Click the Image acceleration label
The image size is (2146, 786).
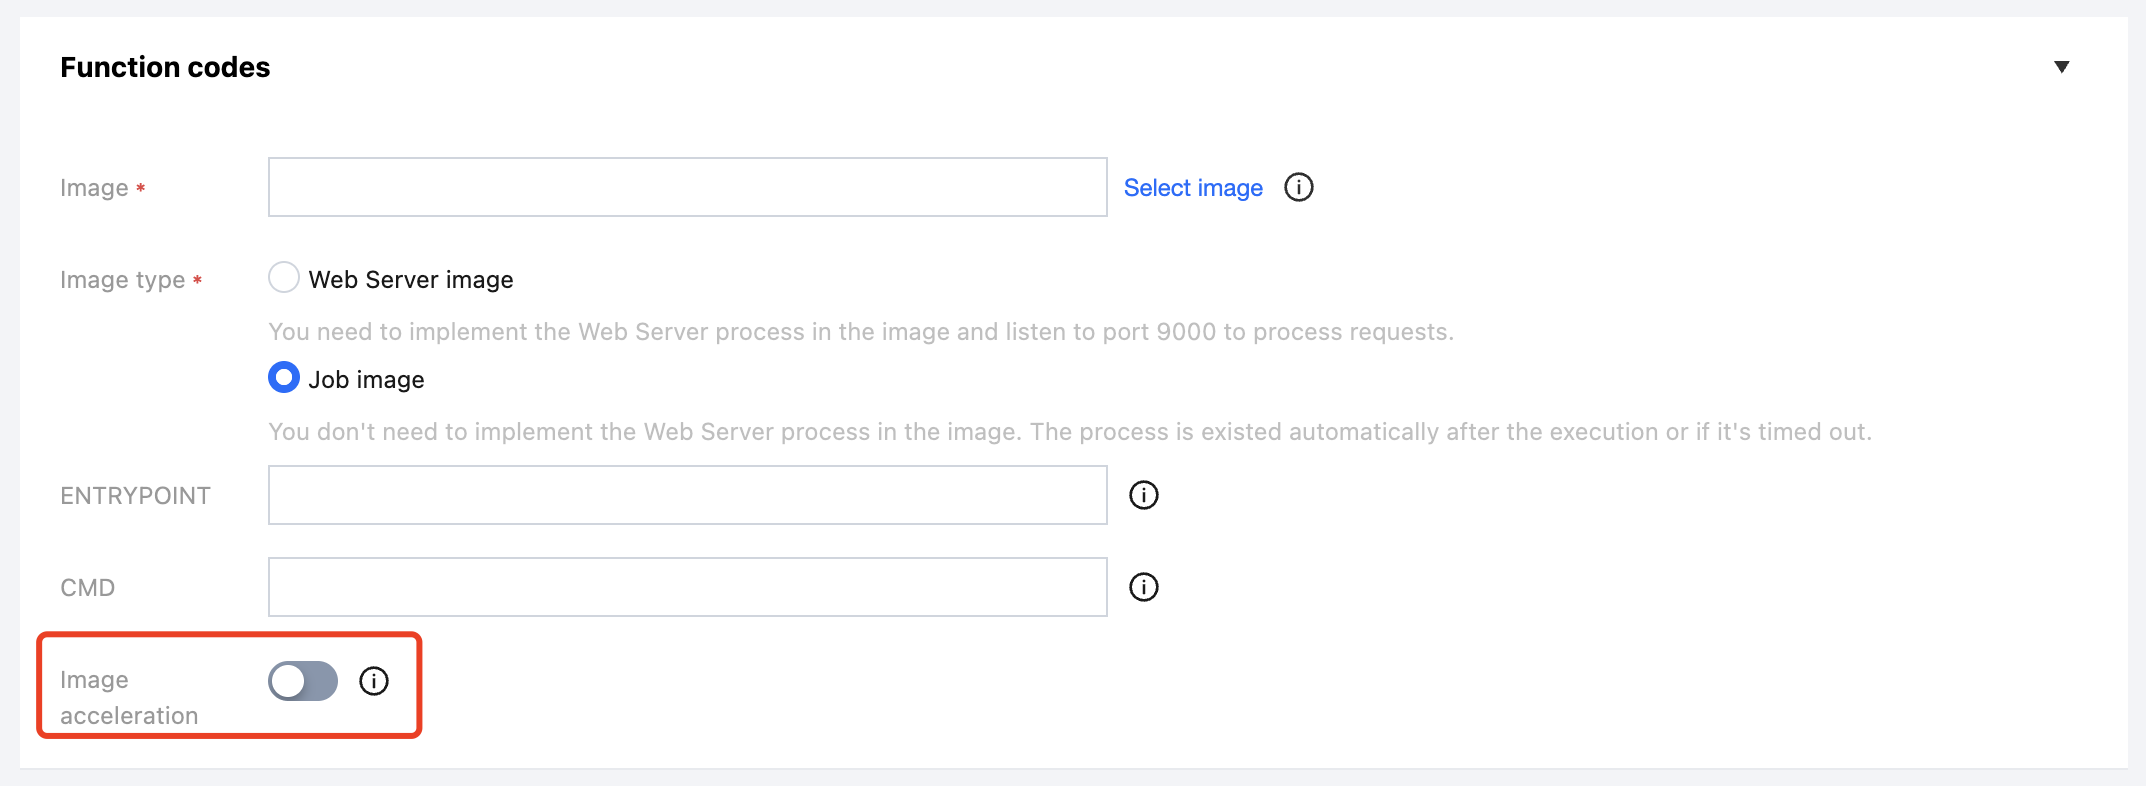(128, 697)
